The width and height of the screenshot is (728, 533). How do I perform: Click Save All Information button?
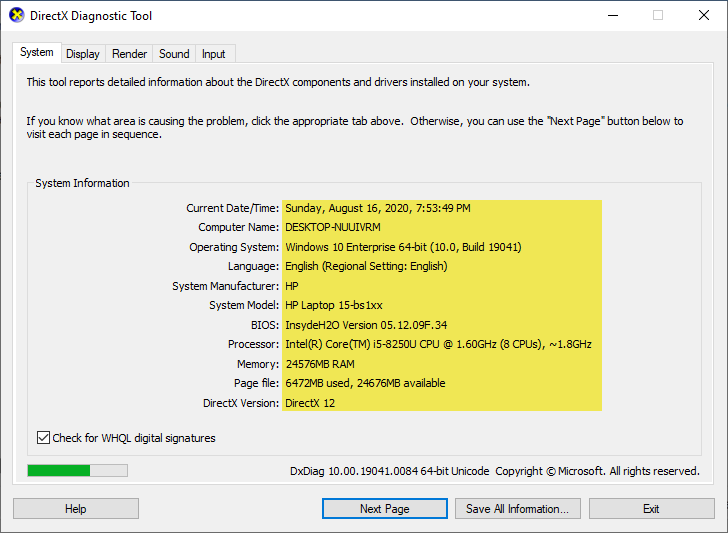click(x=518, y=509)
